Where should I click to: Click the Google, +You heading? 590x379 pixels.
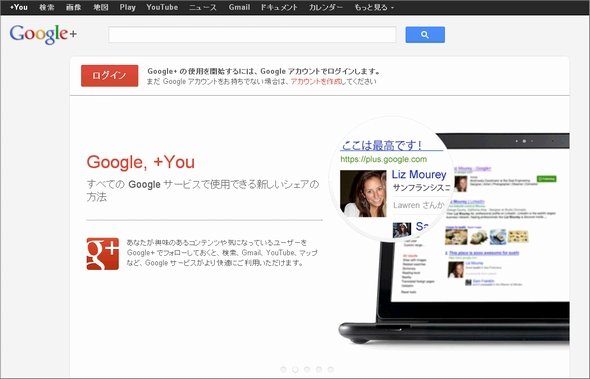point(141,162)
